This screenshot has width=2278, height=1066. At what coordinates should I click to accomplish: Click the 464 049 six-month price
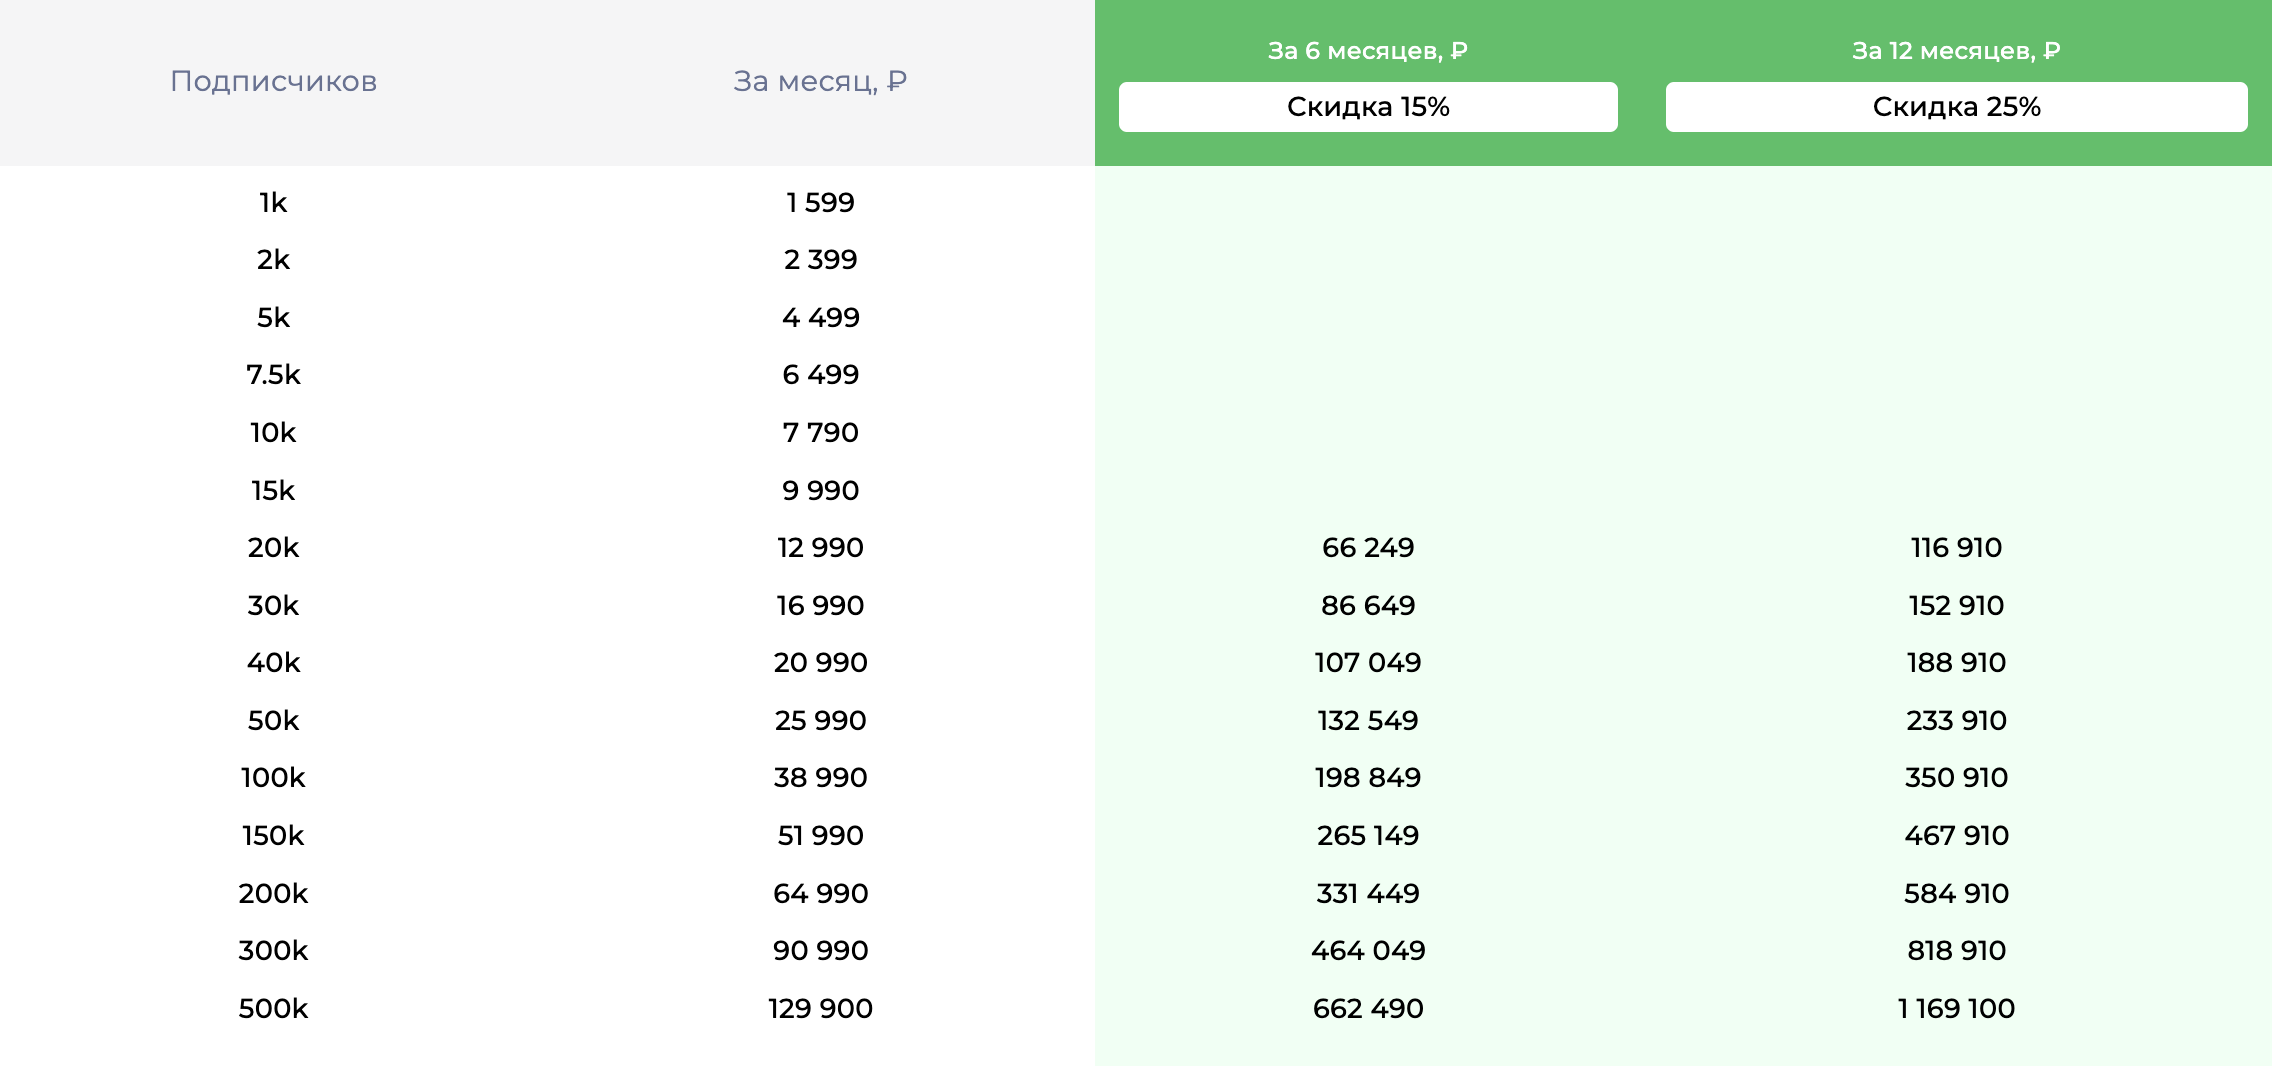[1367, 951]
